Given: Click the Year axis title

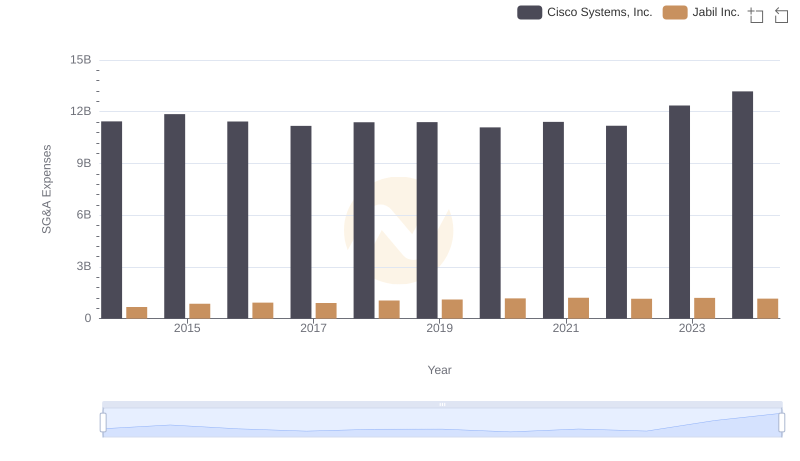Looking at the screenshot, I should 440,370.
